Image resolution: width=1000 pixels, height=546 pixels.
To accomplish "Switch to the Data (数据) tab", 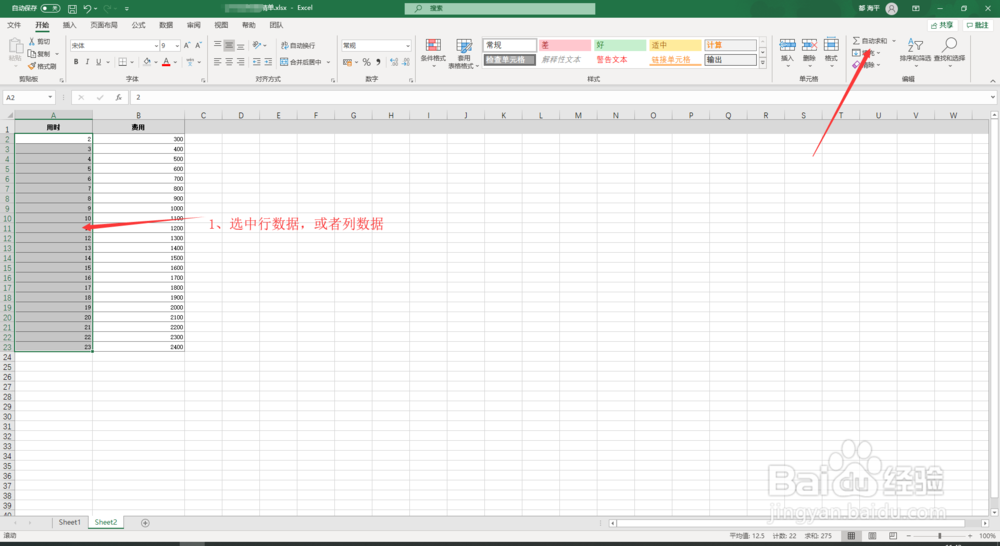I will pyautogui.click(x=166, y=25).
